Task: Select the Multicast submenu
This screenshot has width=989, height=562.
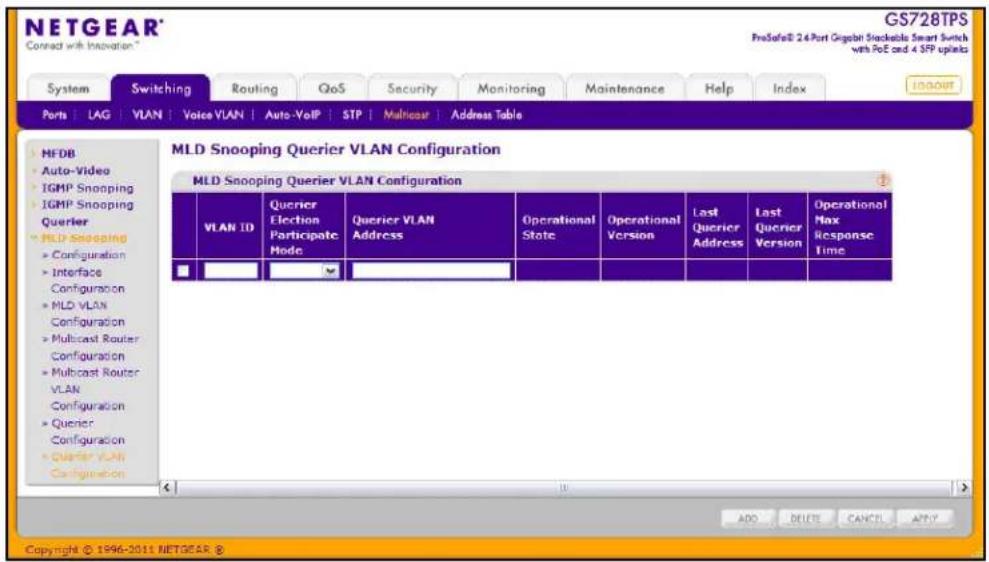Action: [406, 115]
